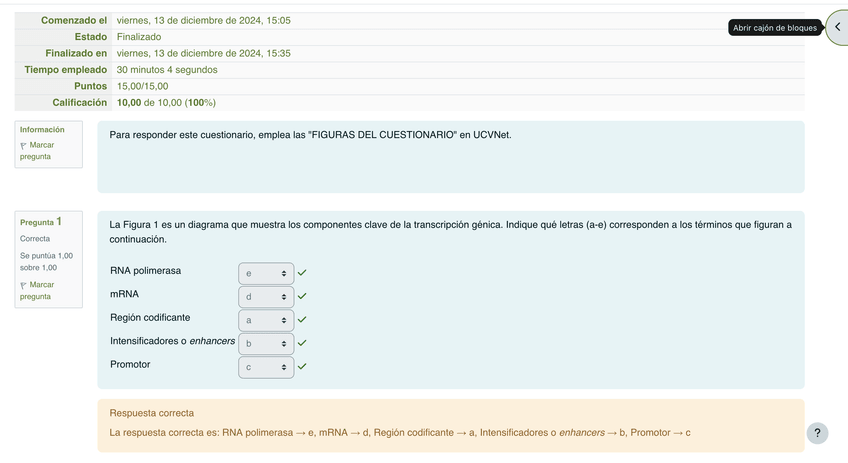Image resolution: width=848 pixels, height=463 pixels.
Task: Open the Intensificadores o enhancers dropdown
Action: pos(266,343)
